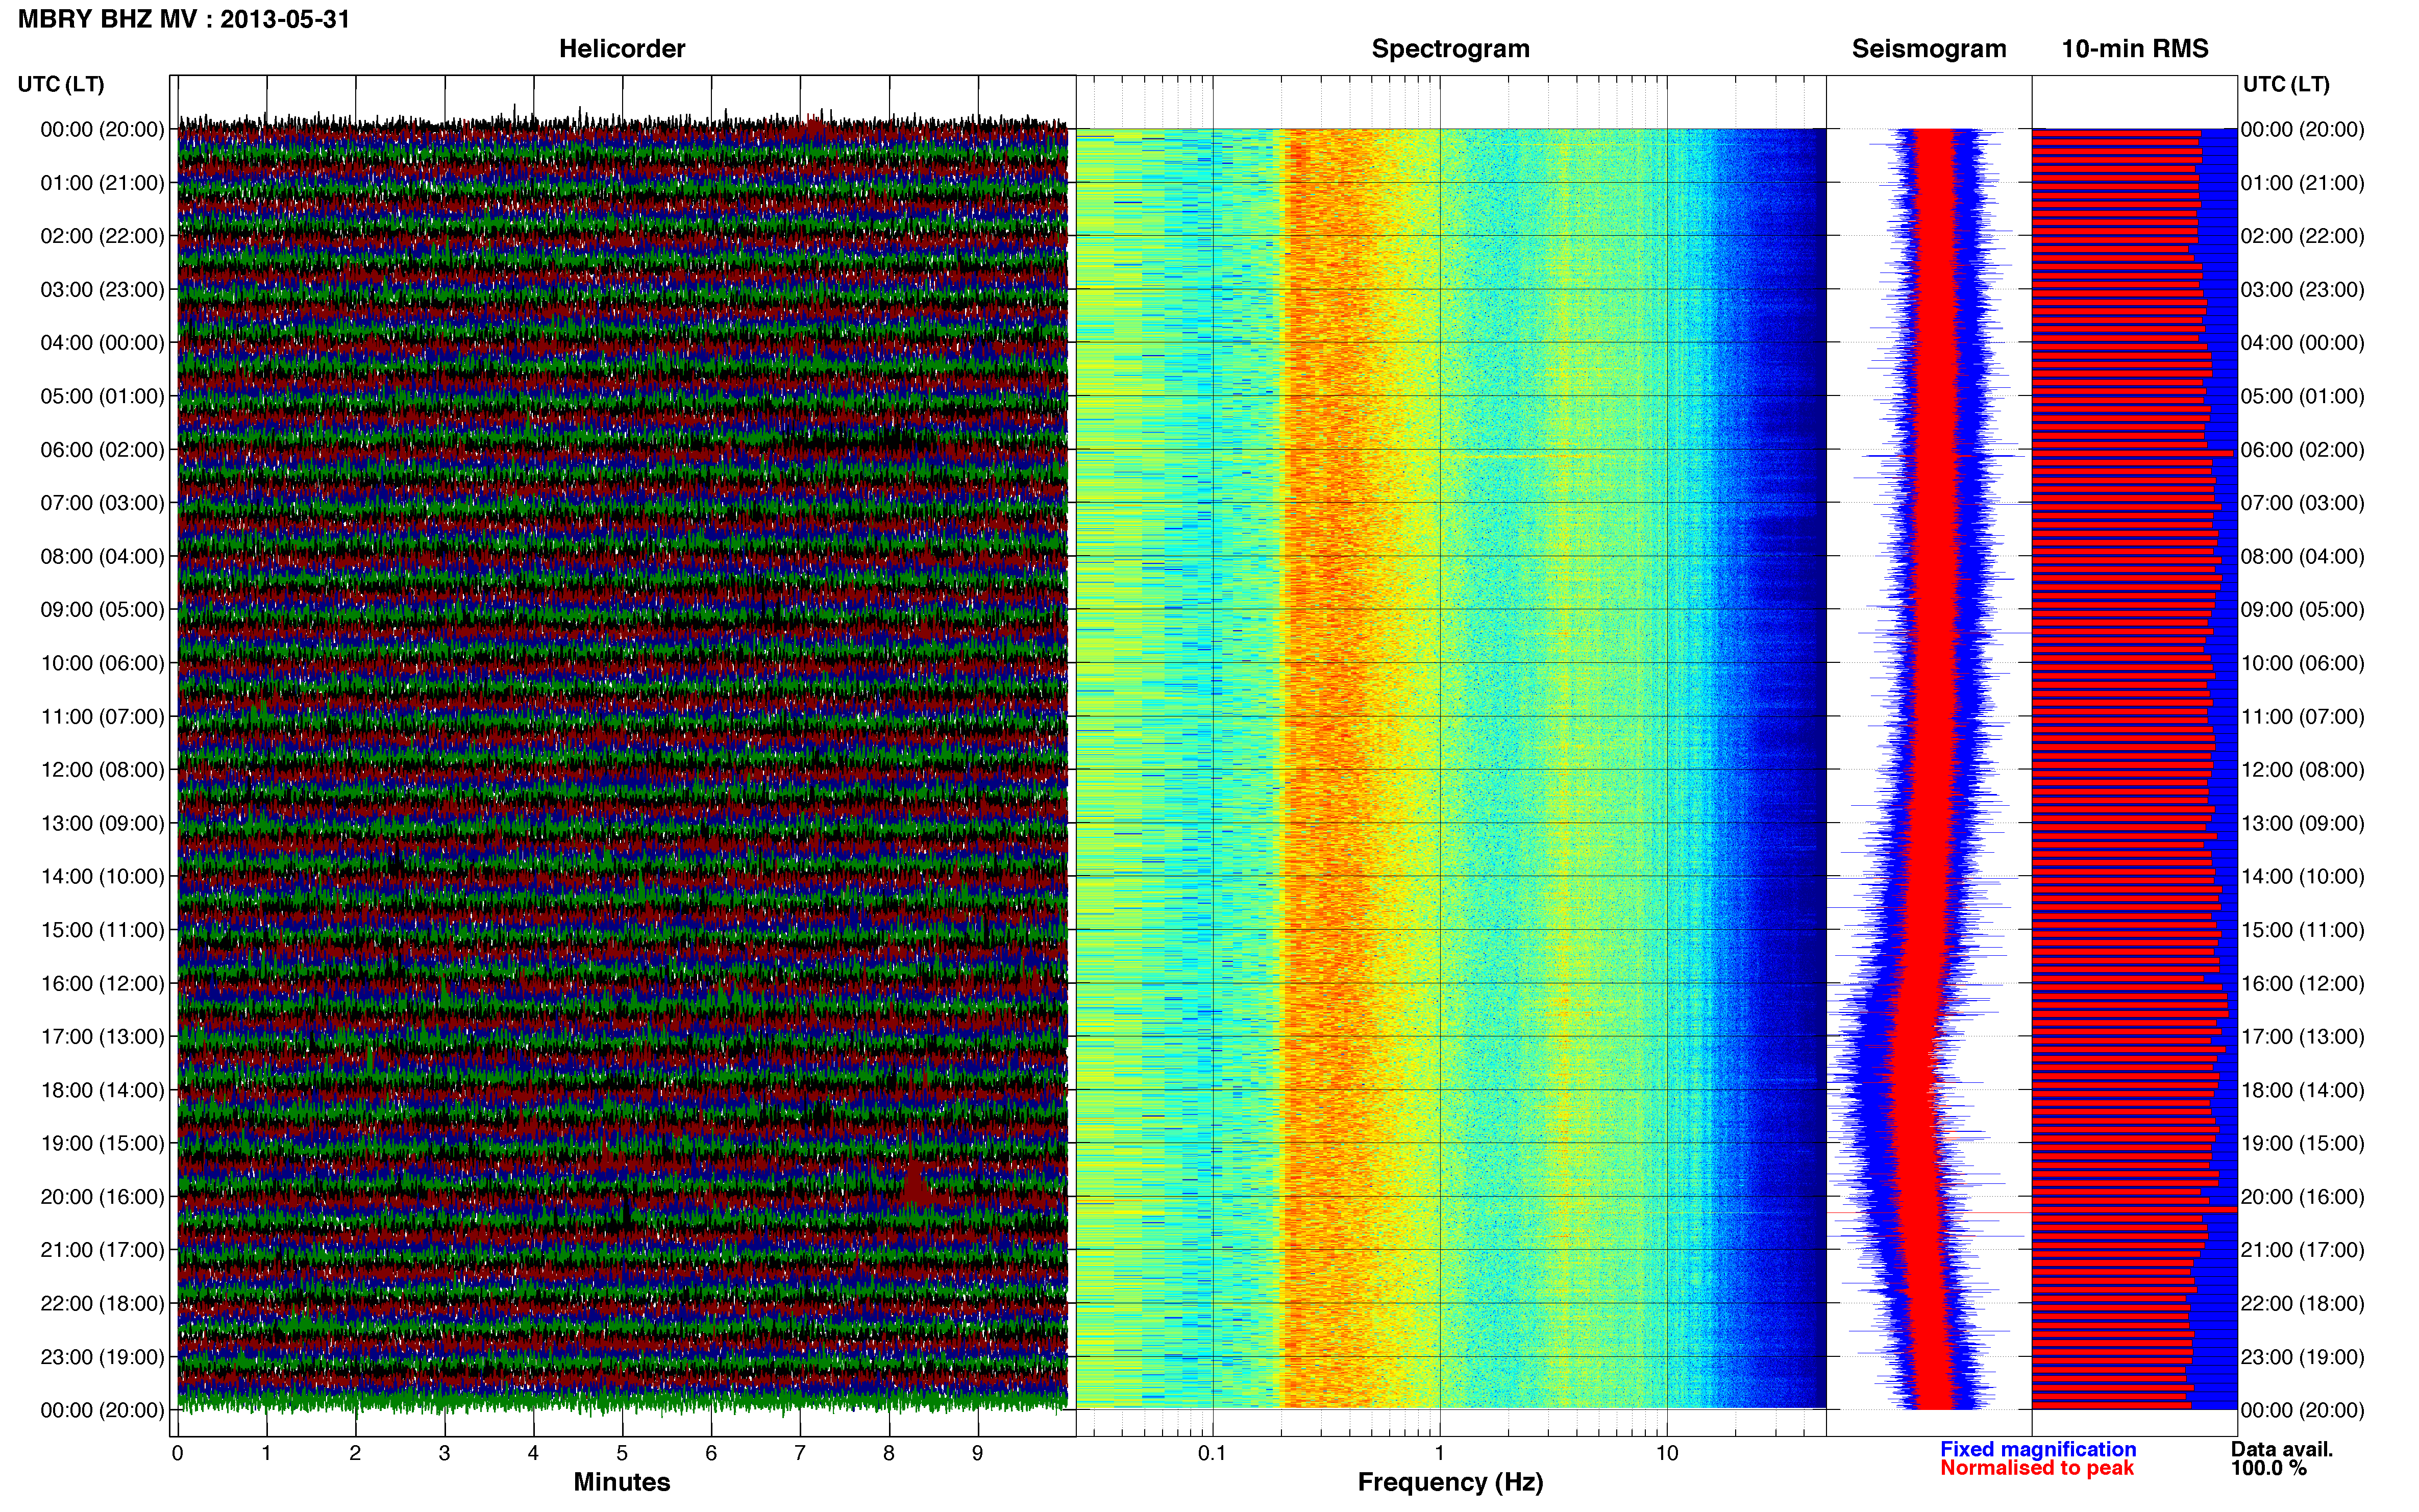Screen dimensions: 2419x1512
Task: Click the 'Helicorder' panel heading
Action: (x=622, y=49)
